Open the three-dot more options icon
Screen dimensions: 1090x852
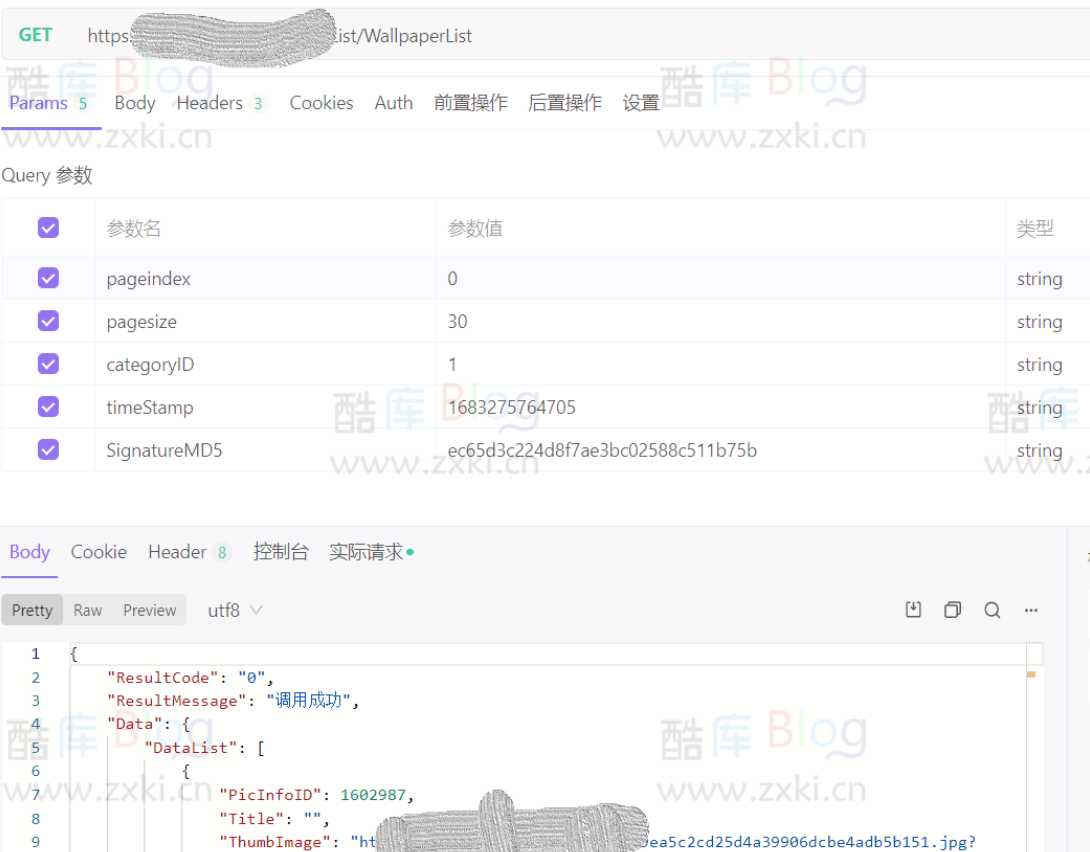point(1031,610)
